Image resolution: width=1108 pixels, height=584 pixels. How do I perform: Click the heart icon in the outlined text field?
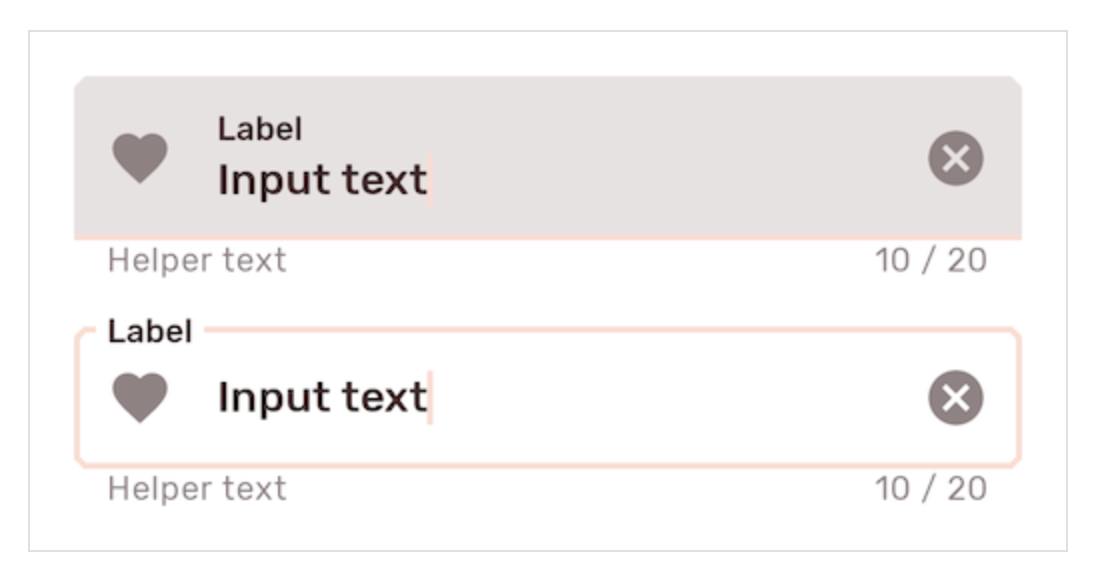(x=140, y=397)
